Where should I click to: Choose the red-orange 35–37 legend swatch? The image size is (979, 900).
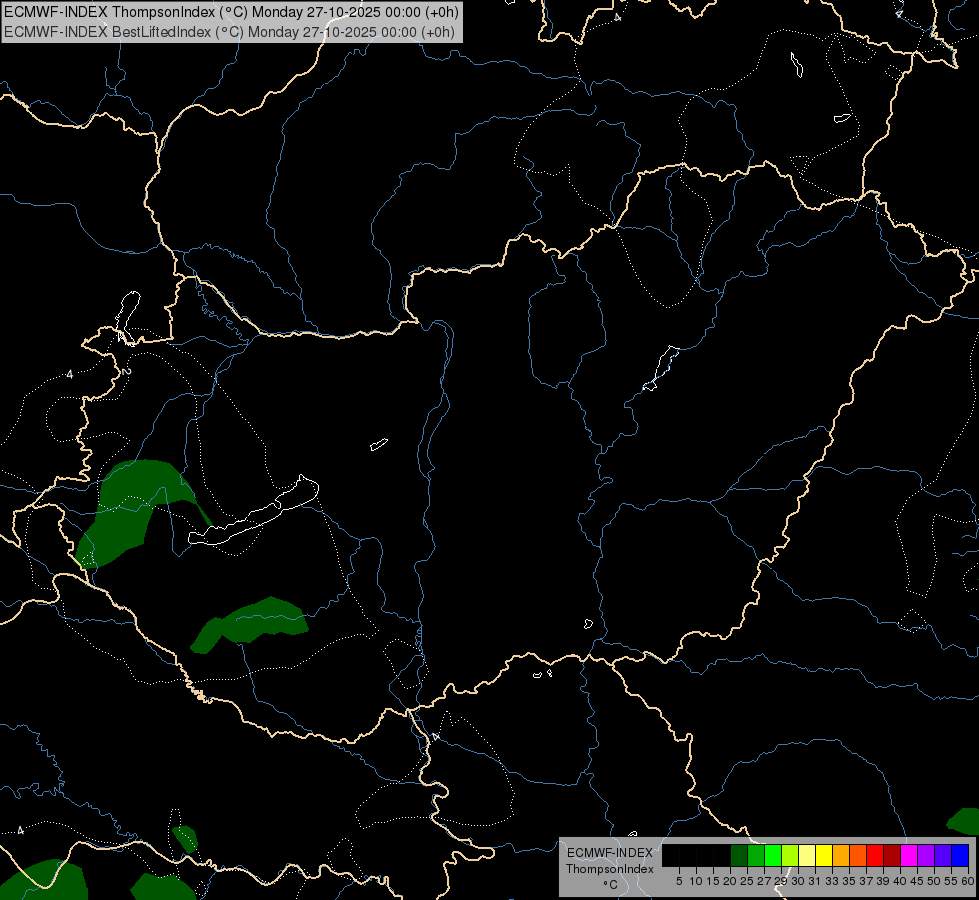click(x=858, y=855)
